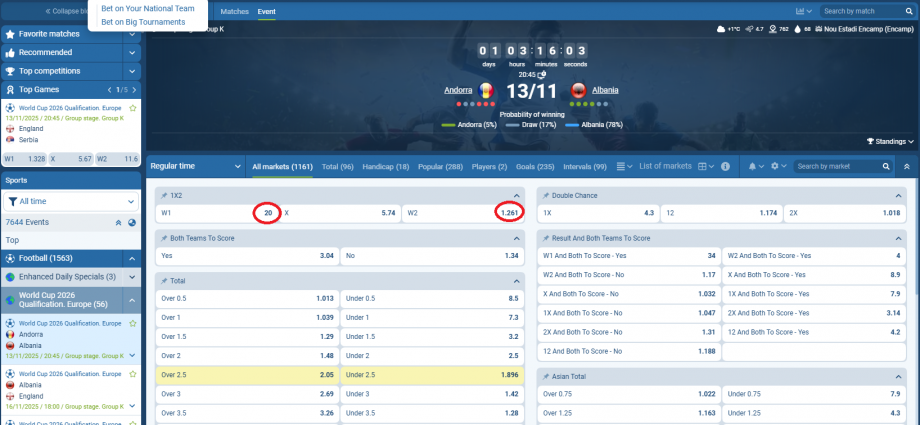
Task: Select Over 0.75 Asian Total 1.022
Action: click(628, 394)
